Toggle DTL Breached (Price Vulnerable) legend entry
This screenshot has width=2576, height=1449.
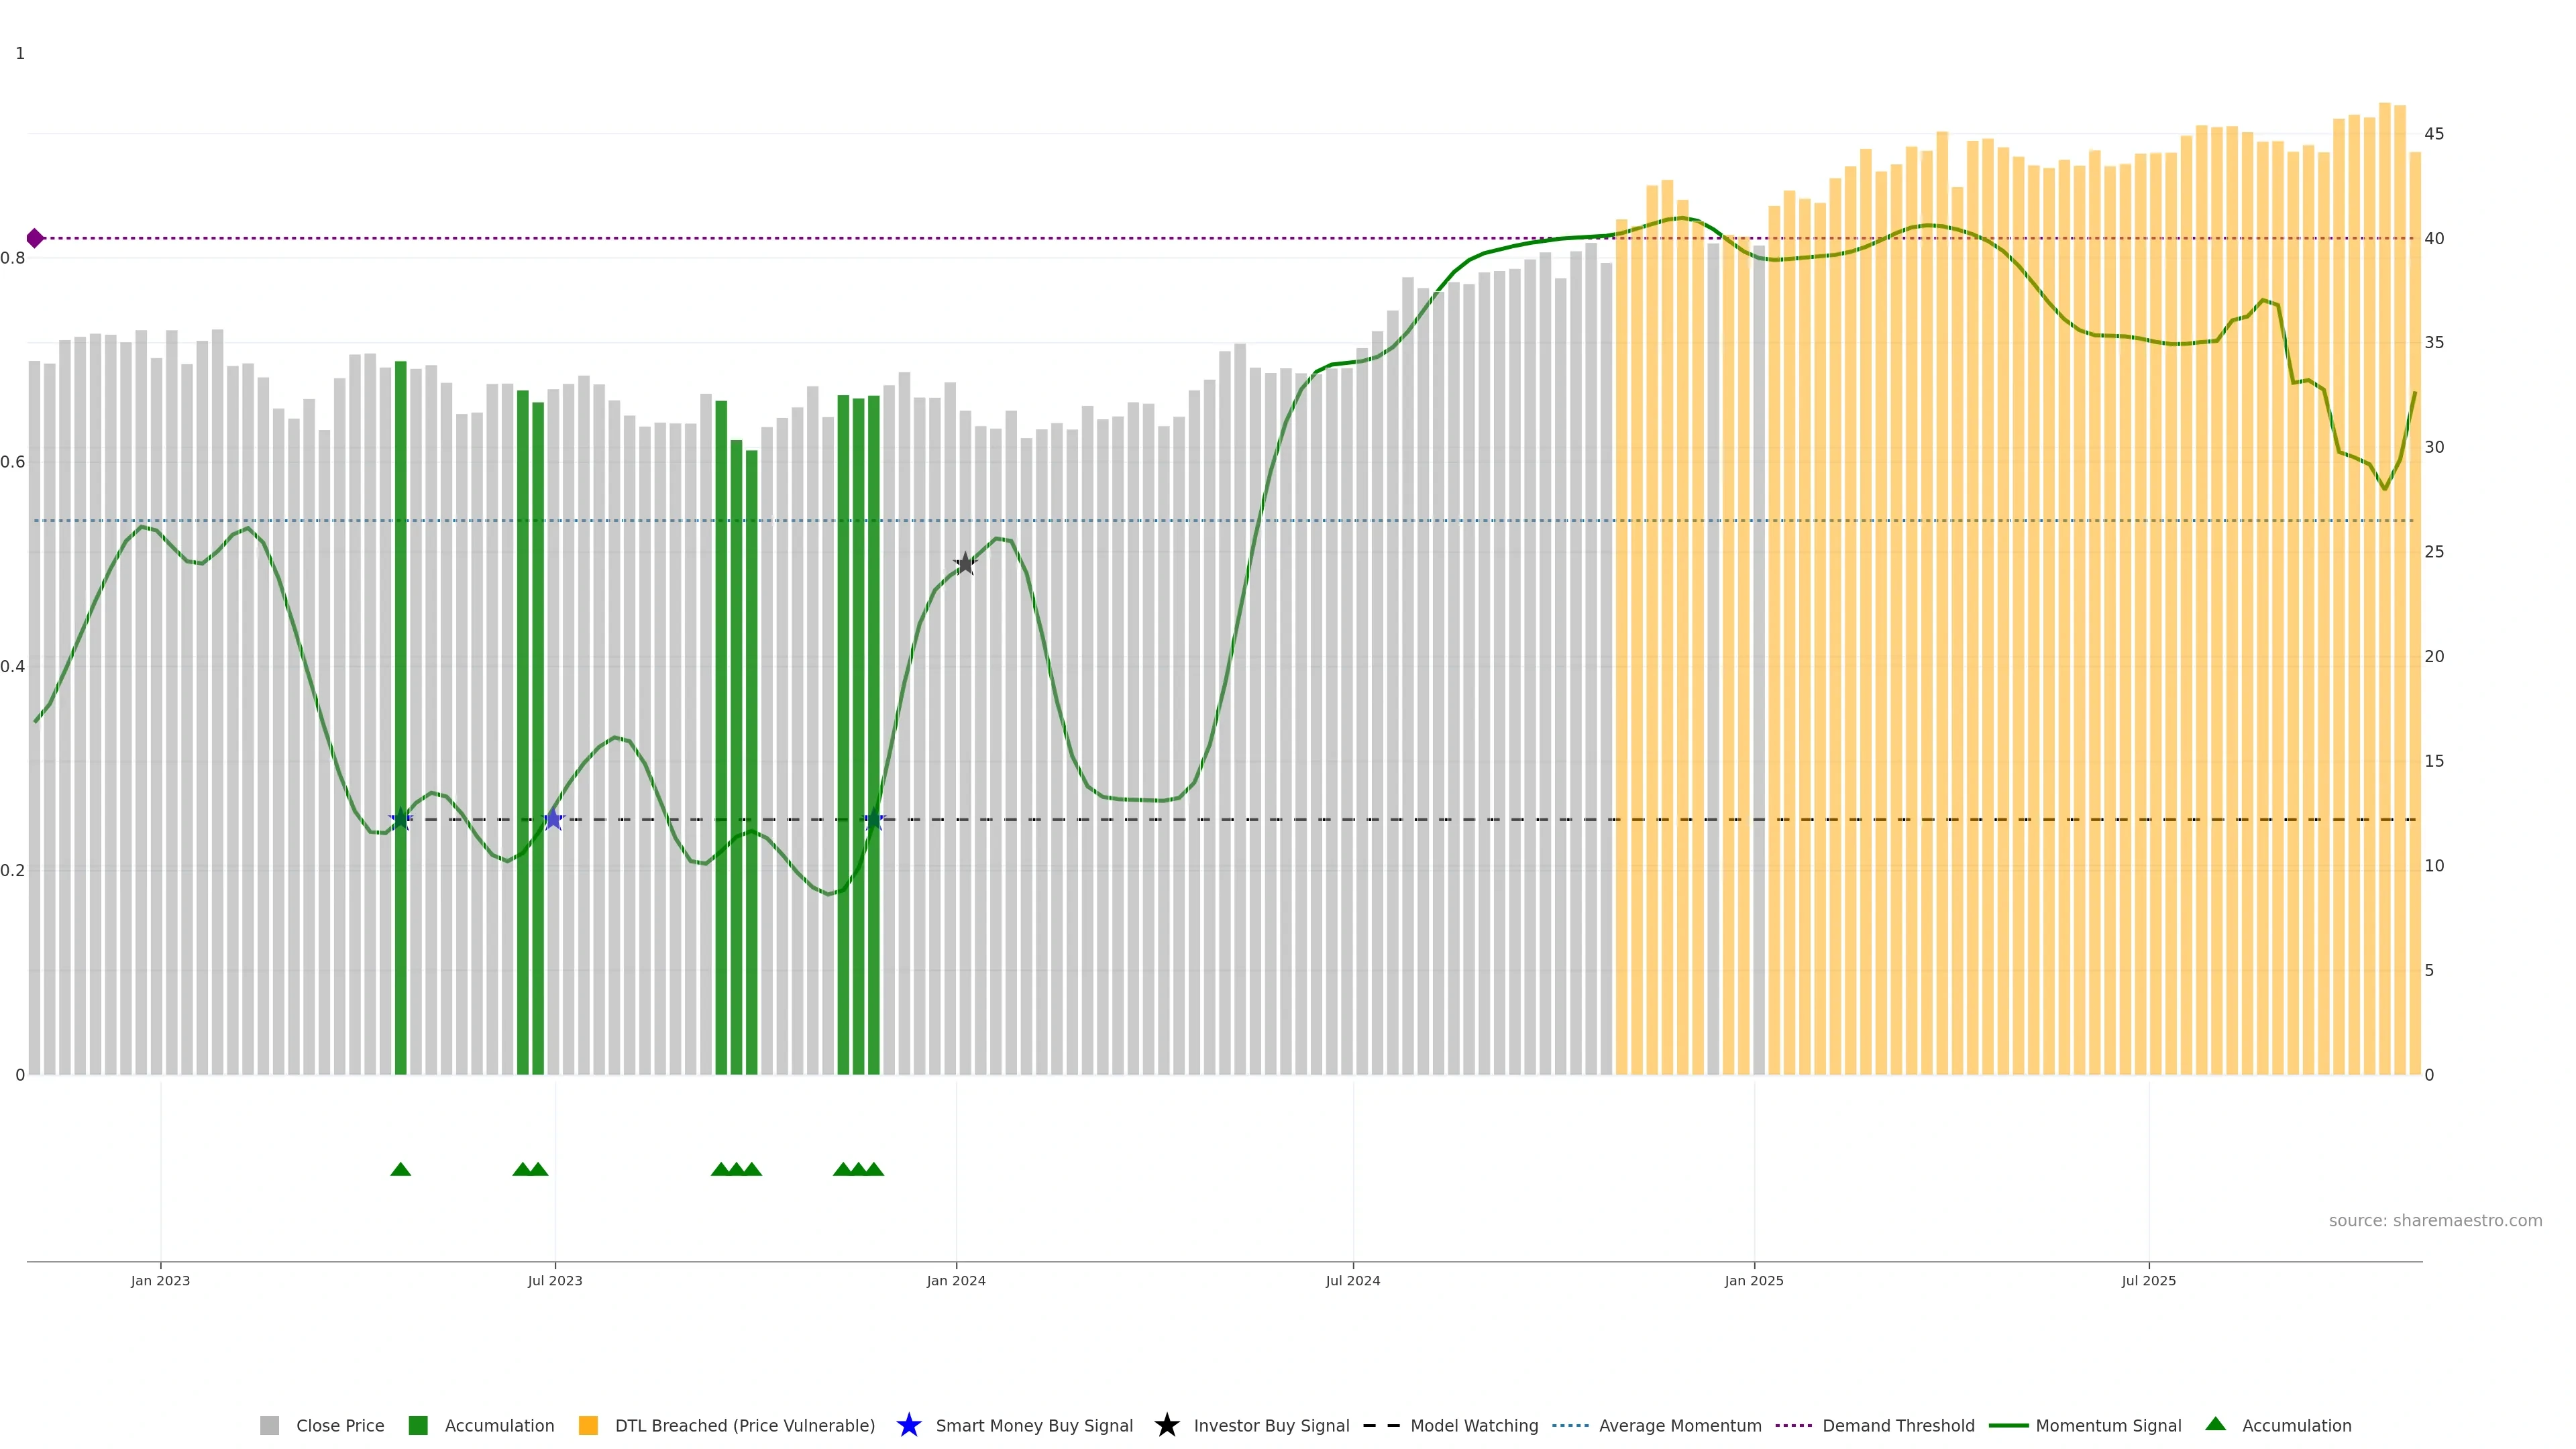tap(744, 1425)
